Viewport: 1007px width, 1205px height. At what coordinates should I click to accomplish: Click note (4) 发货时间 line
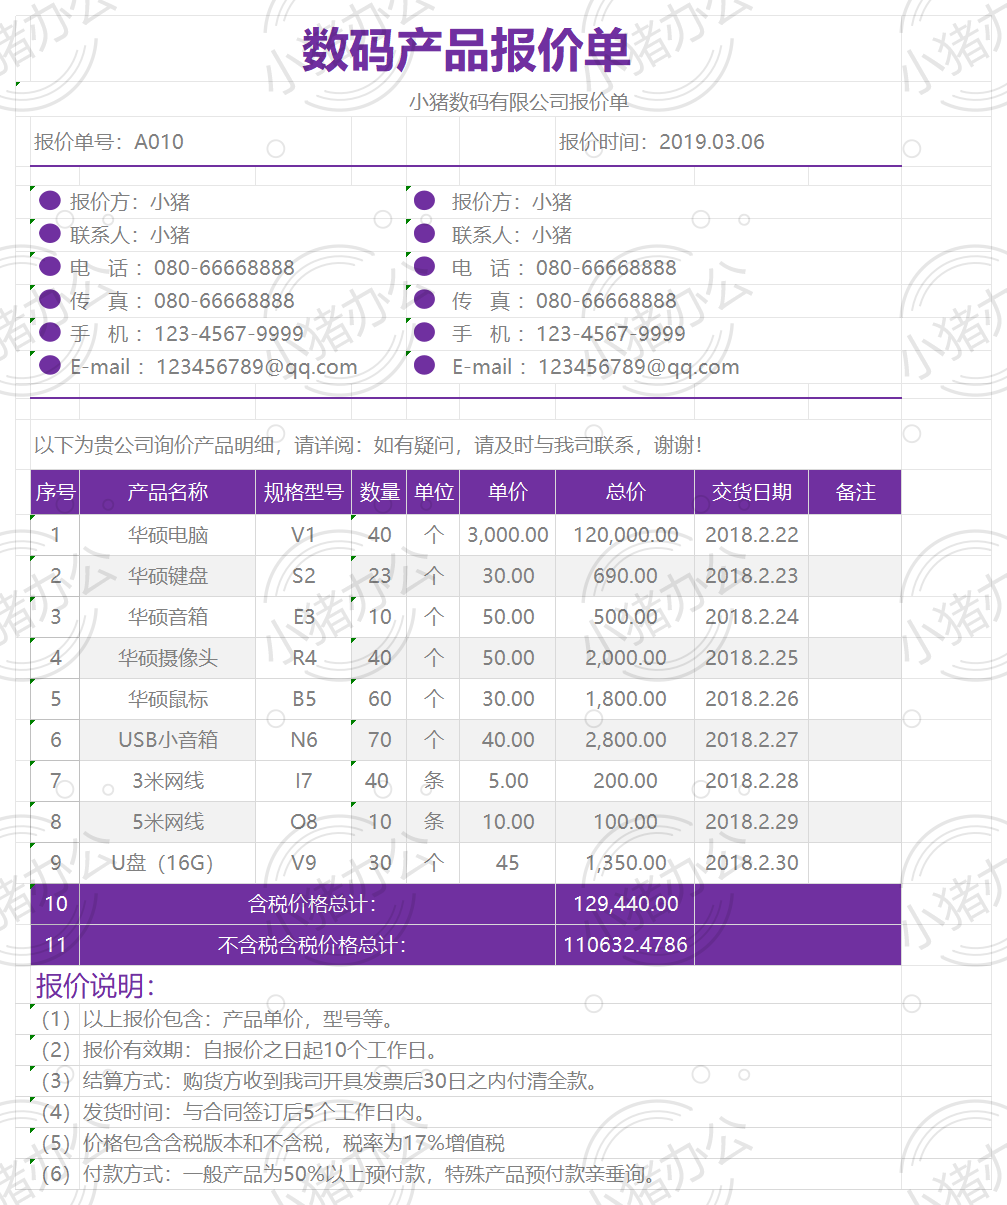point(234,1112)
